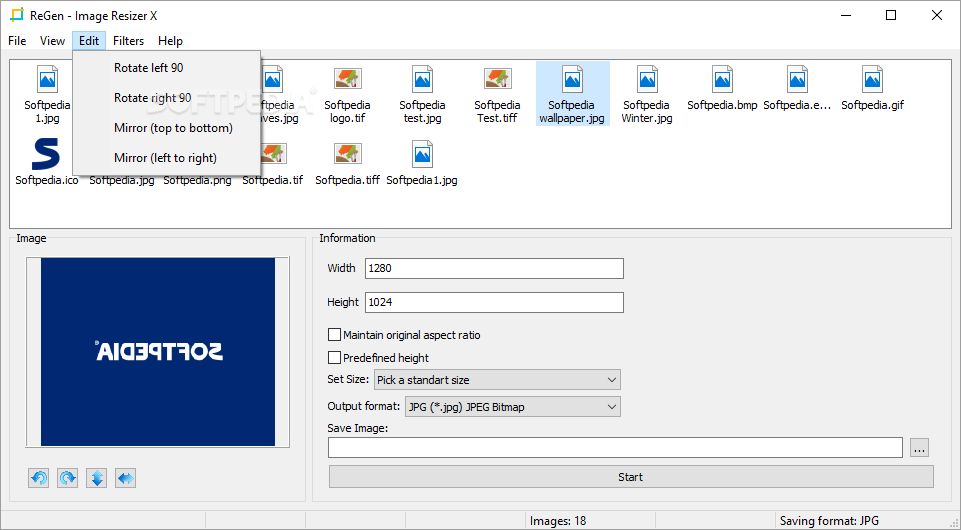Select the Softpedia.tif file

click(x=273, y=165)
